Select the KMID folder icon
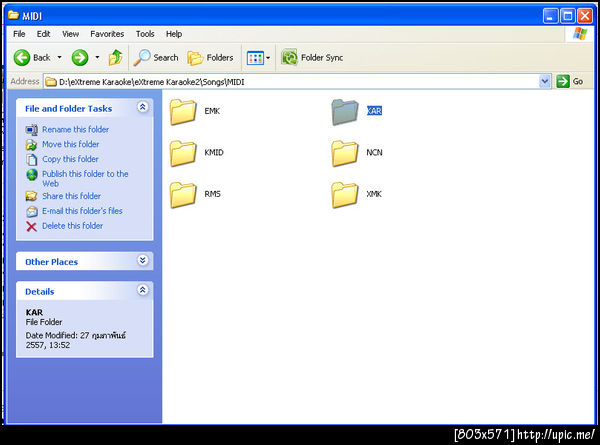 (183, 153)
